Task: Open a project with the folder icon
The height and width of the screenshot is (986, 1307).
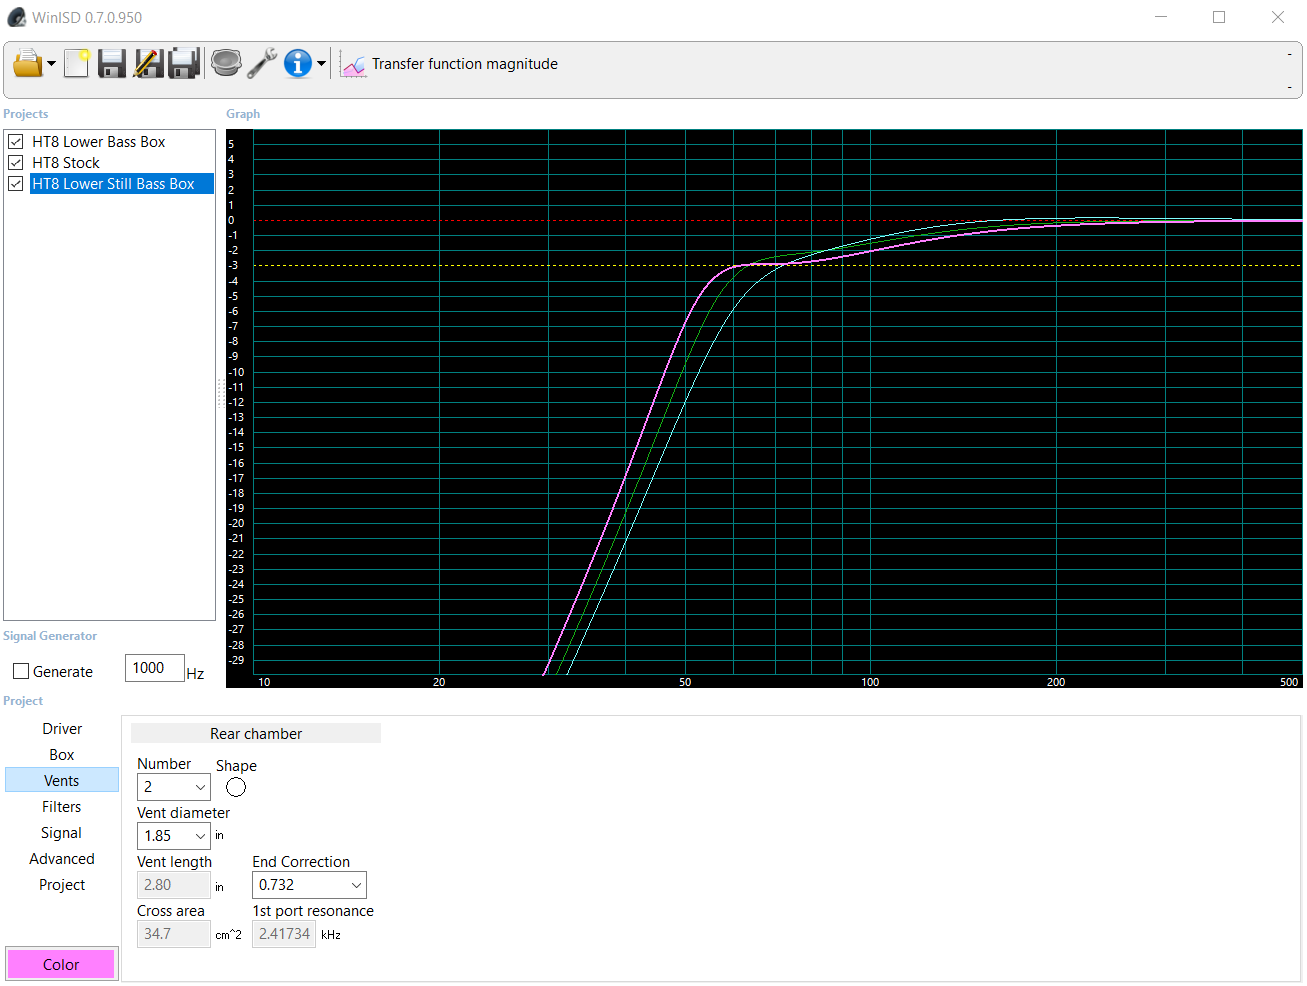Action: pos(27,64)
